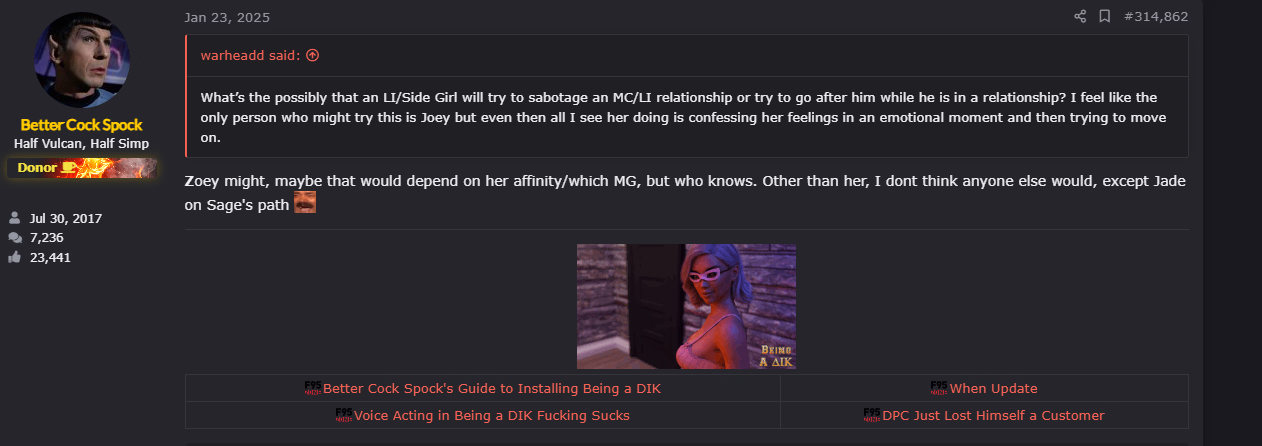Open the "warheadd said:" quote source link

(251, 55)
